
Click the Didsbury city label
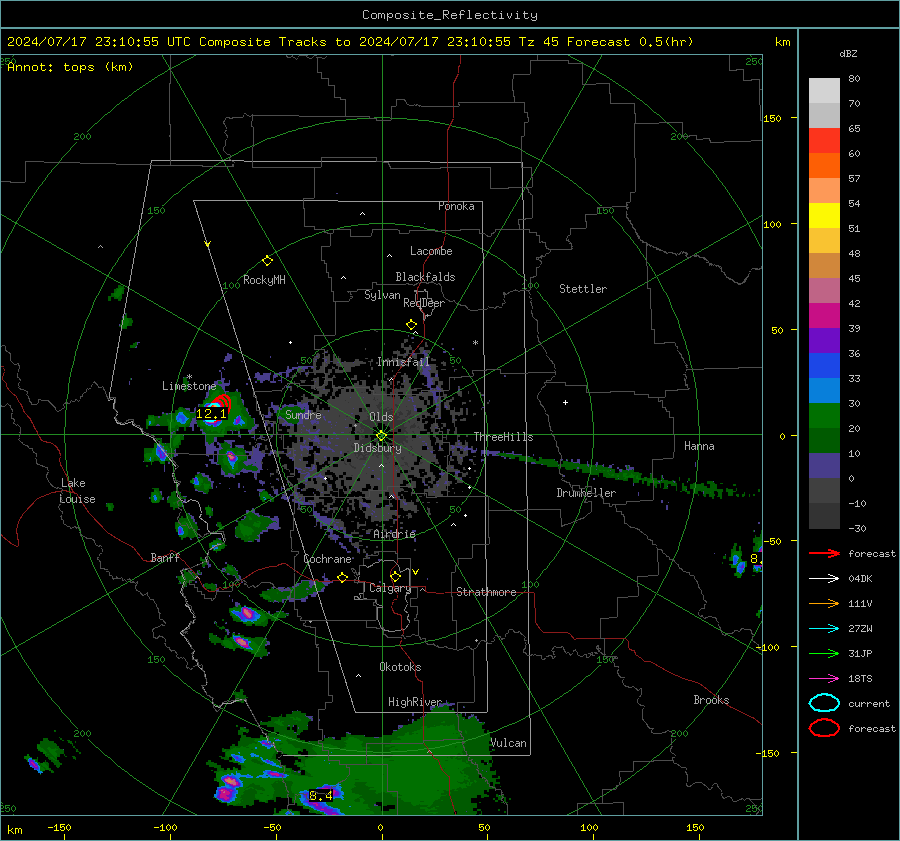[x=377, y=448]
